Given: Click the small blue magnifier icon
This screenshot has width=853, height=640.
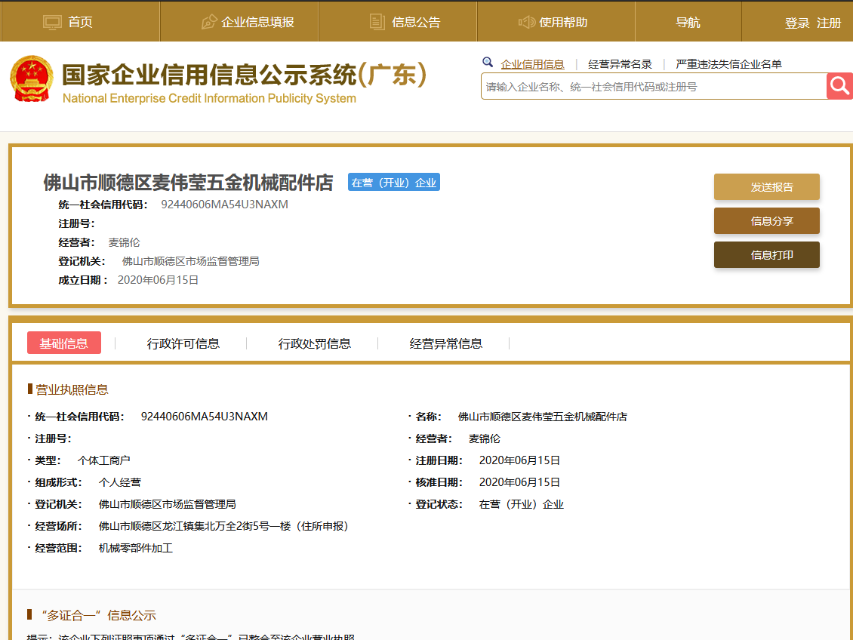Looking at the screenshot, I should 487,63.
